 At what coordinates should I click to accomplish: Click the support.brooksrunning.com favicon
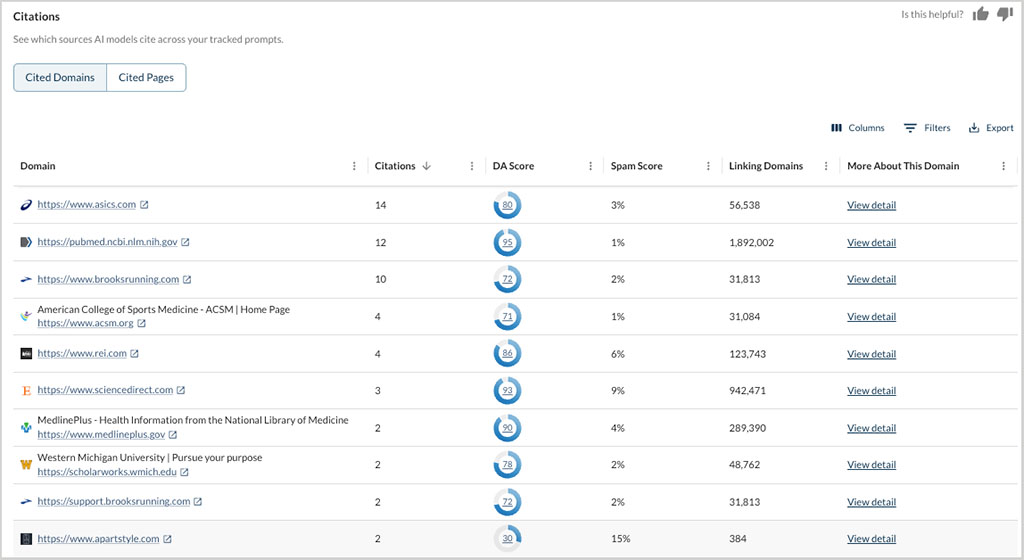[26, 502]
